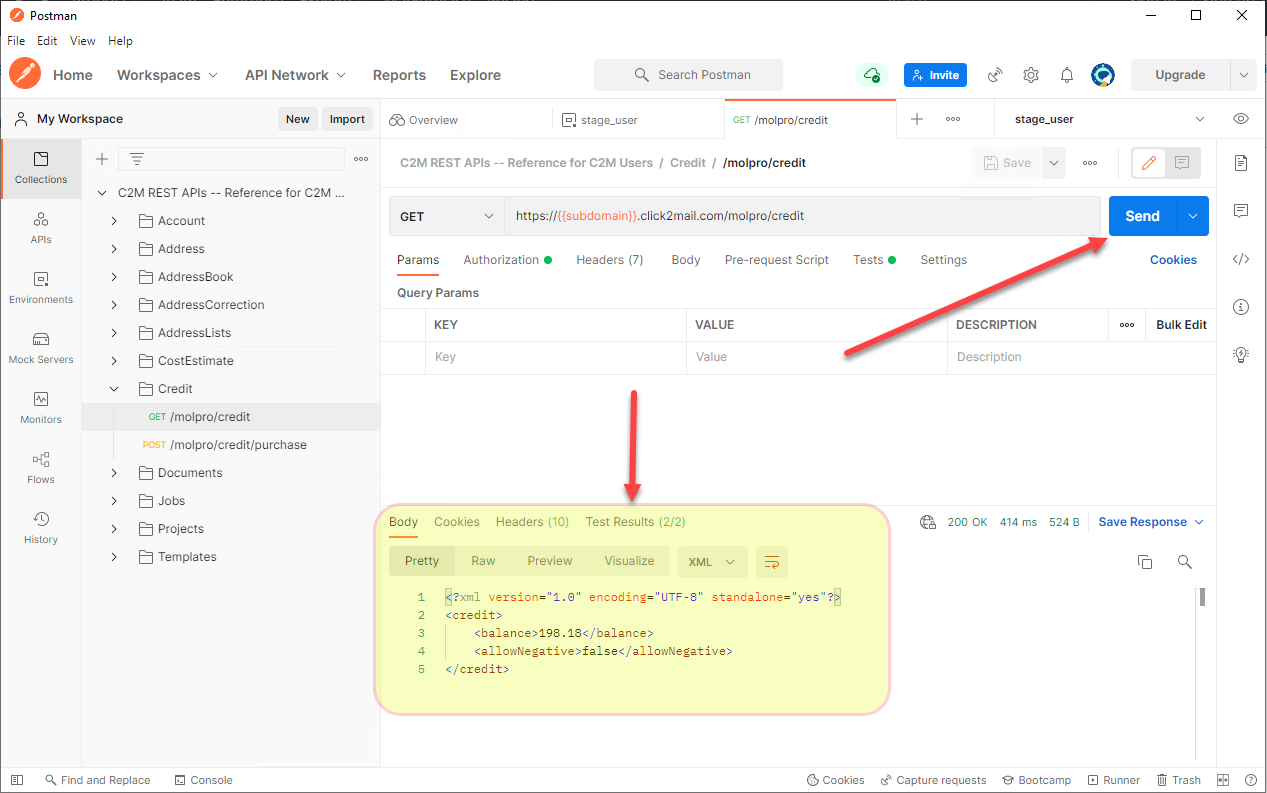1267x793 pixels.
Task: Open the notifications bell icon
Action: [1067, 75]
